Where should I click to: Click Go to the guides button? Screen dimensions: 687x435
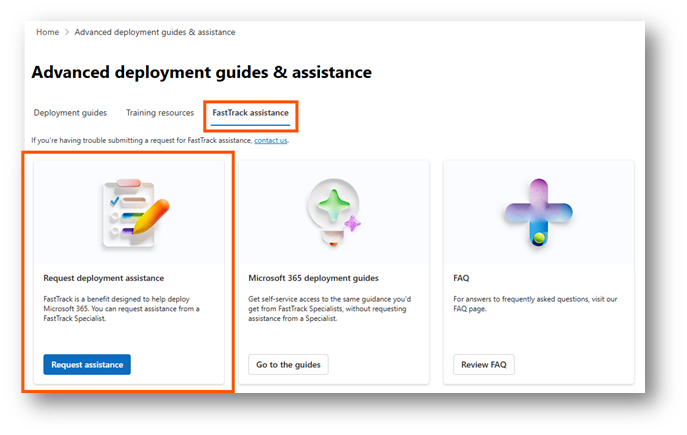click(288, 364)
